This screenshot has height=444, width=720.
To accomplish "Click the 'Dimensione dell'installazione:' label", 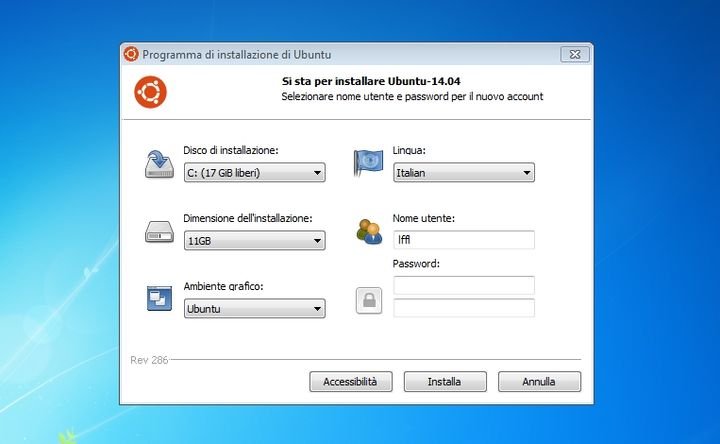I will [x=248, y=218].
